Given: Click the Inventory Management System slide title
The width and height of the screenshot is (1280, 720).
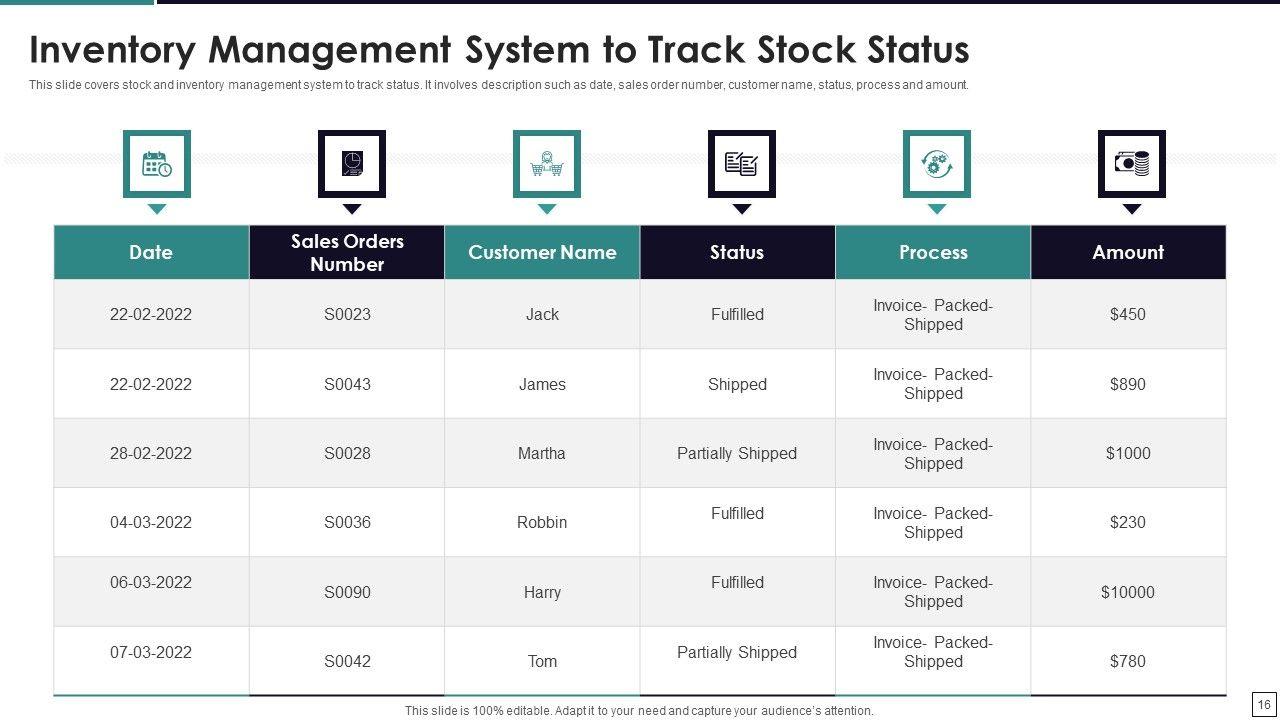Looking at the screenshot, I should (x=499, y=50).
